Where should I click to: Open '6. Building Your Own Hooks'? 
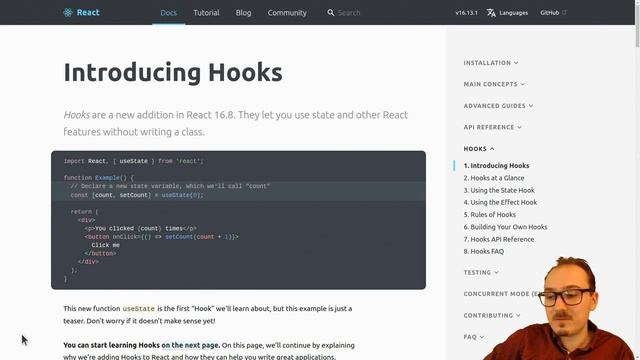tap(505, 227)
